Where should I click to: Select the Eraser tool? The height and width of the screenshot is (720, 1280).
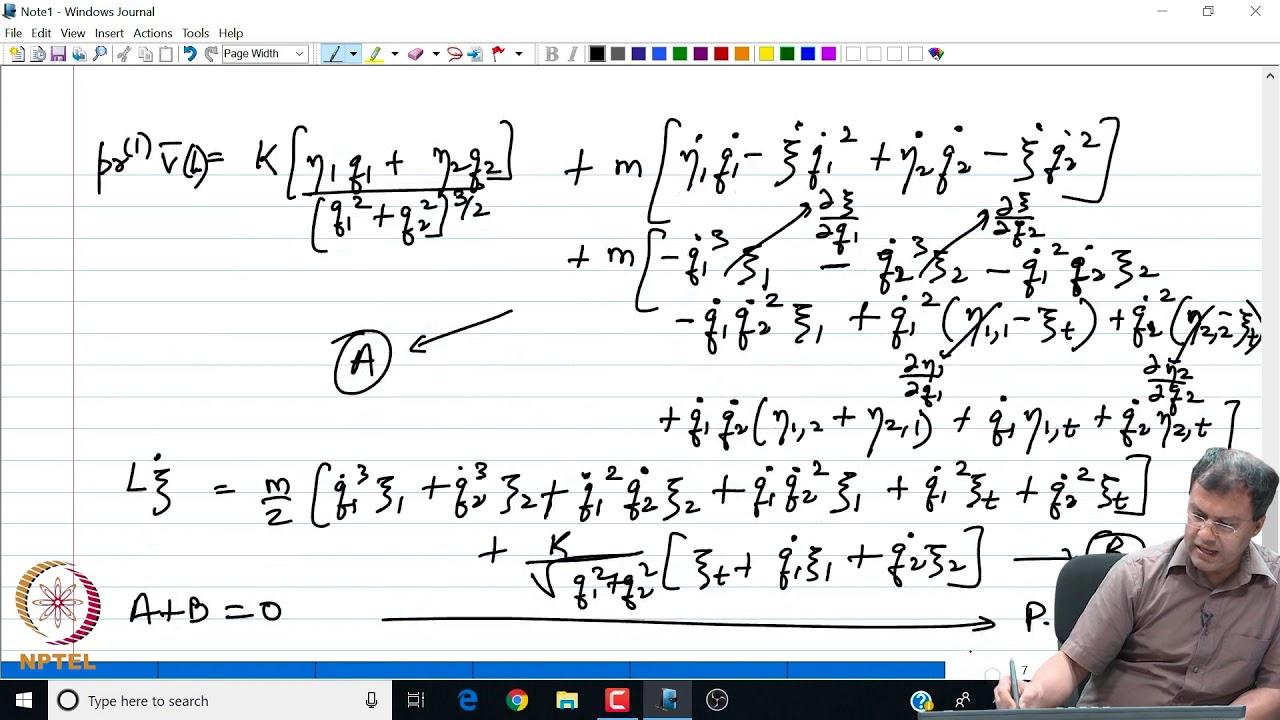coord(415,54)
